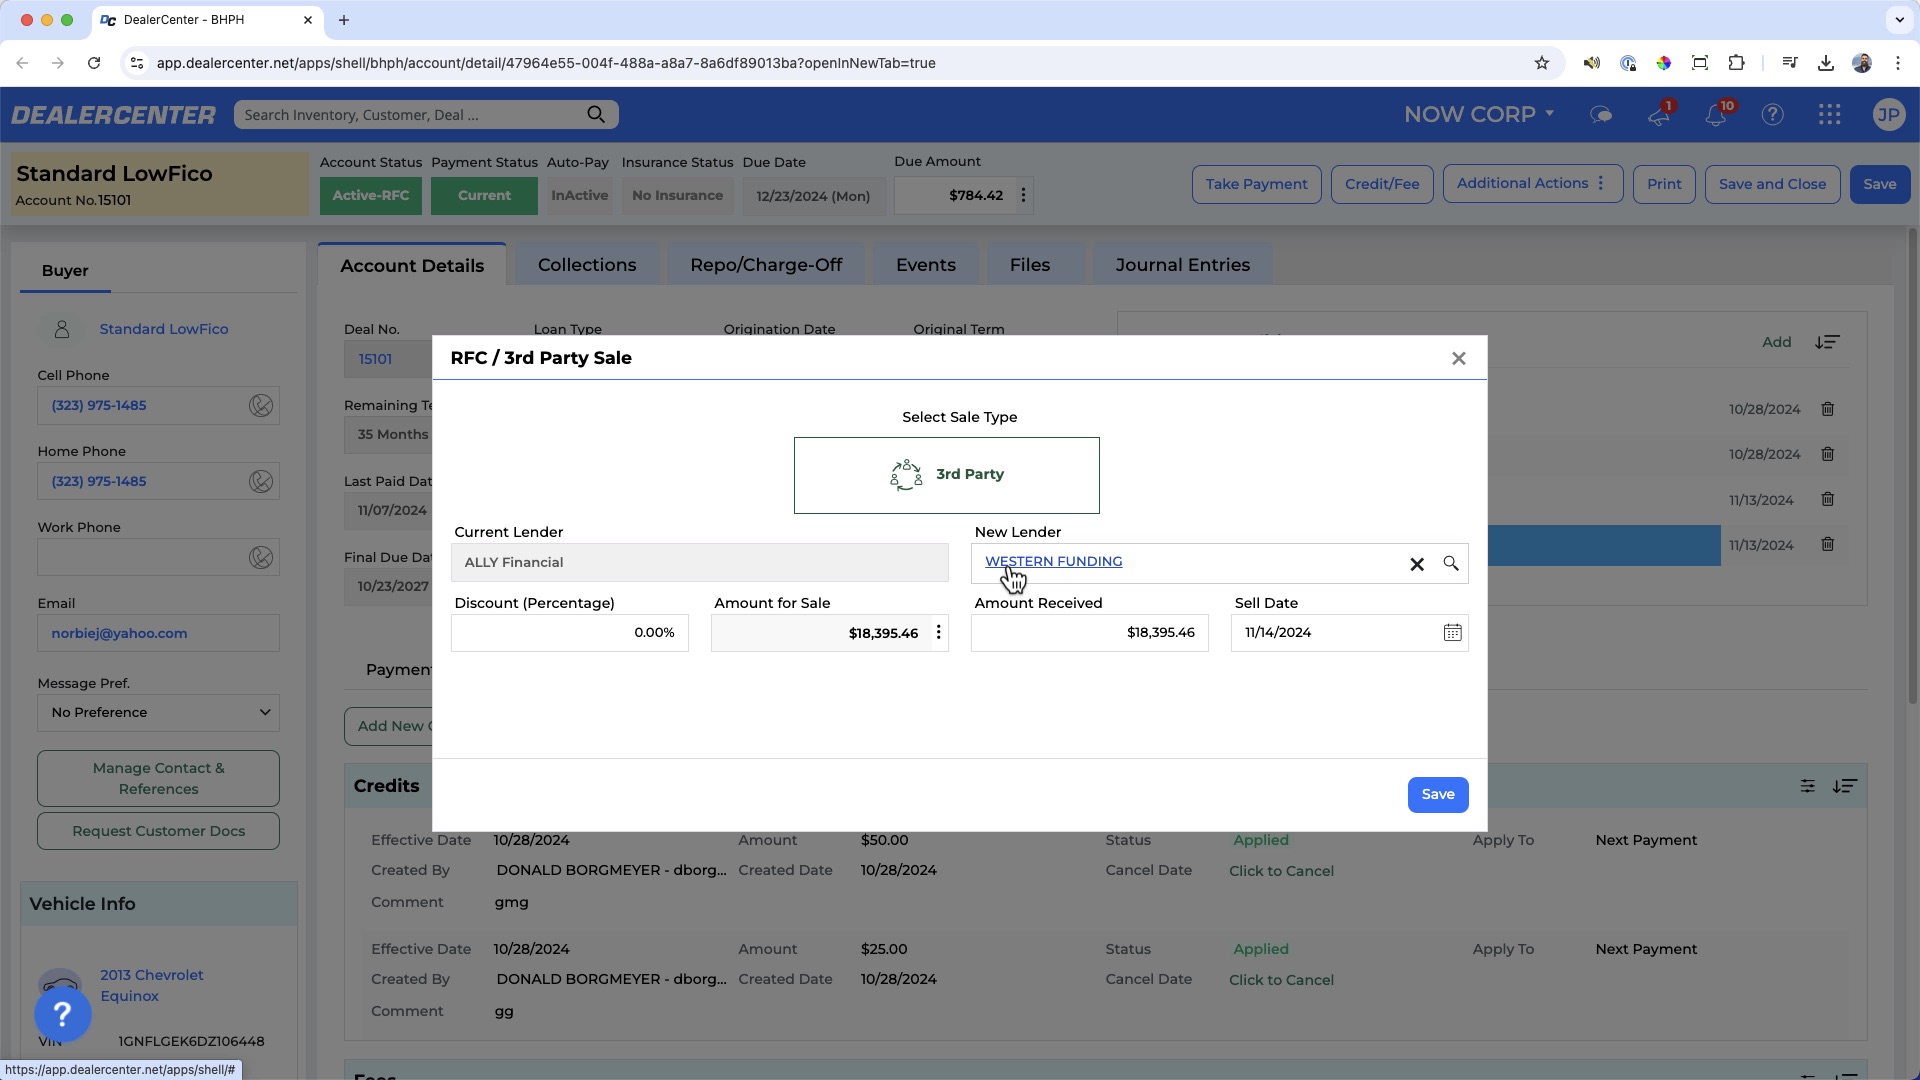Image resolution: width=1920 pixels, height=1080 pixels.
Task: Open Chrome downloads icon
Action: [x=1825, y=63]
